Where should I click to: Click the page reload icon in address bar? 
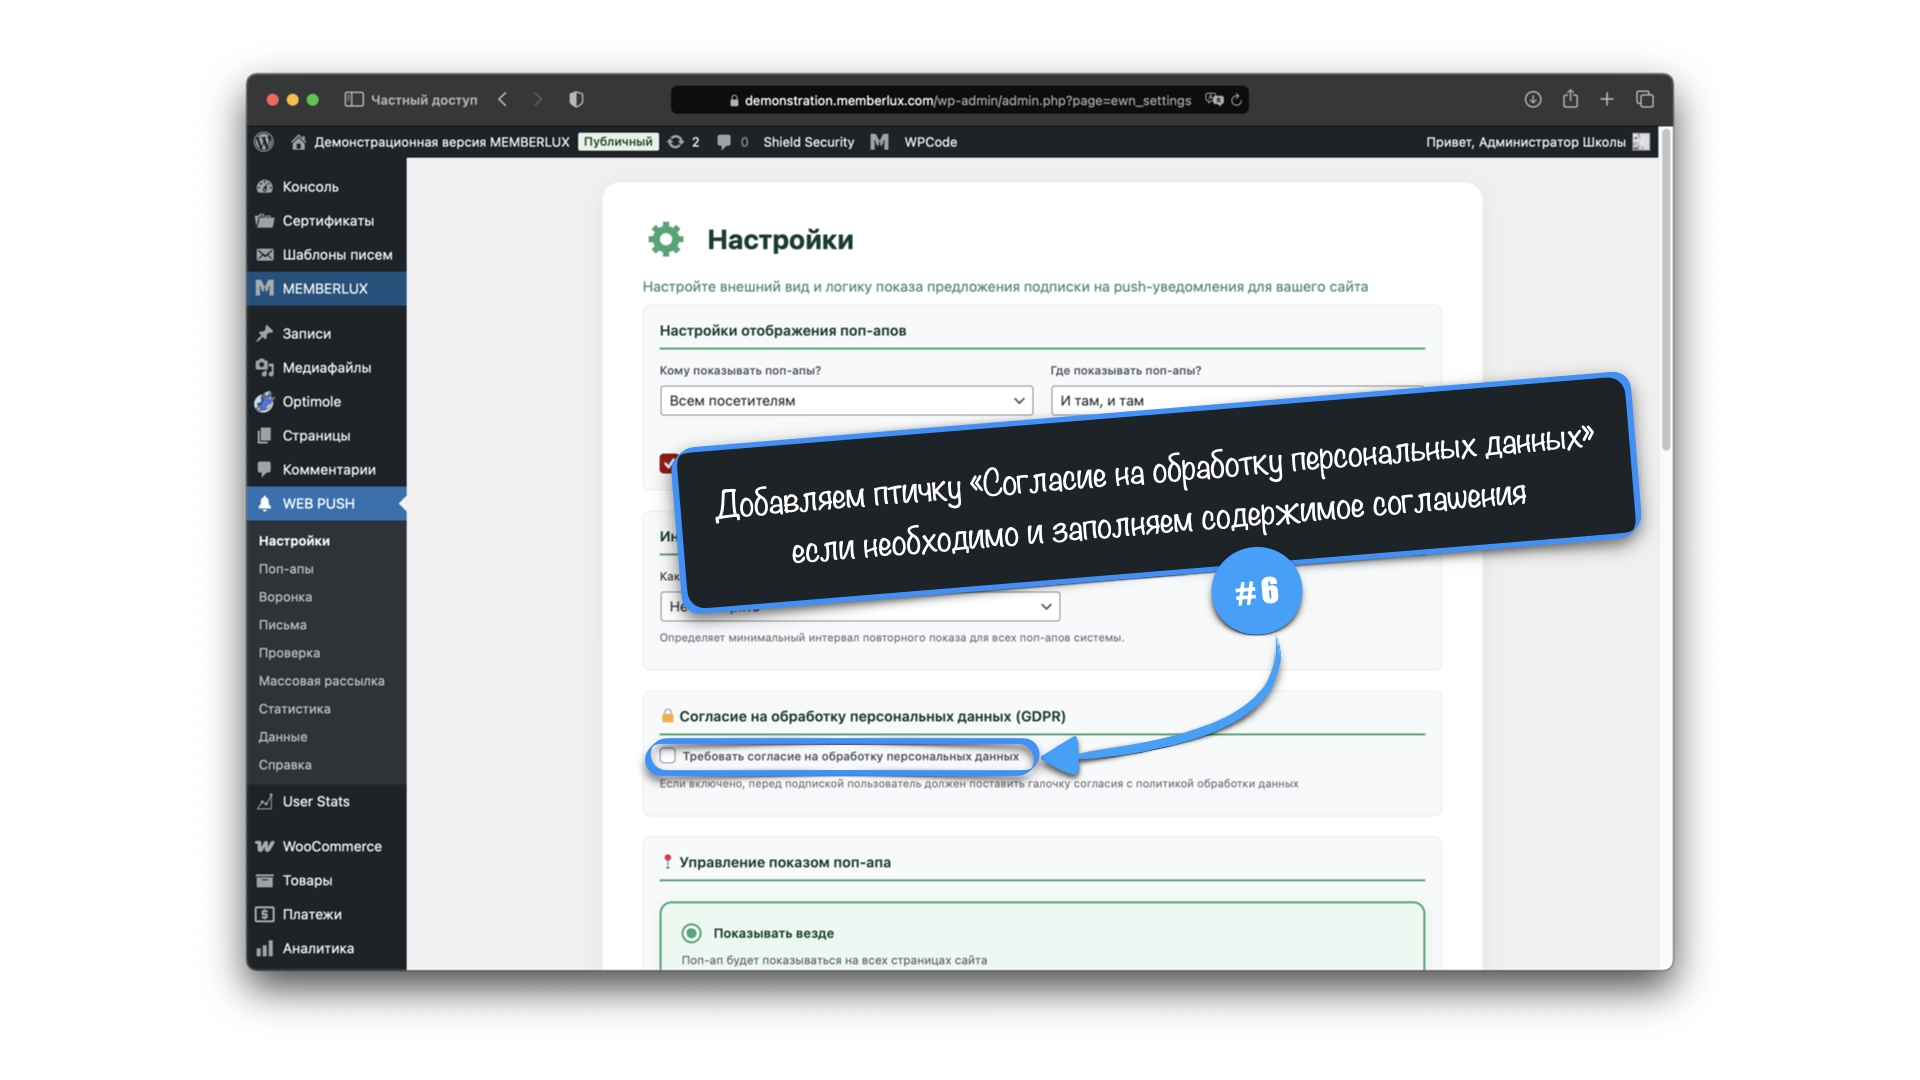click(x=1237, y=100)
